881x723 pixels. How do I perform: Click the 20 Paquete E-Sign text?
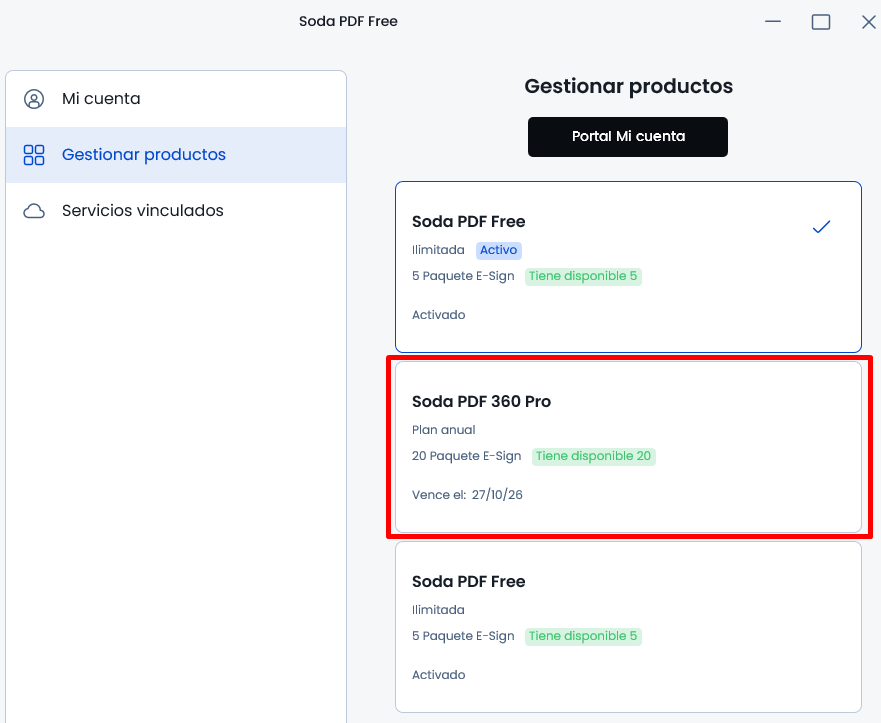[466, 456]
